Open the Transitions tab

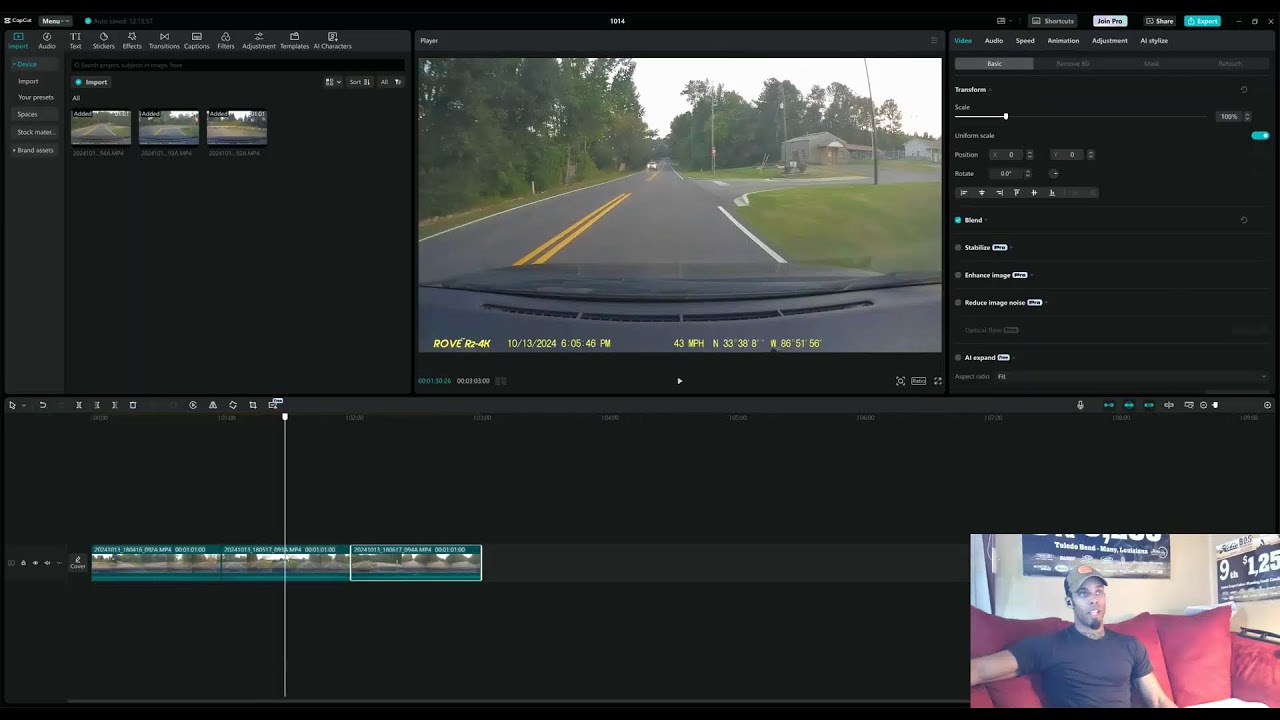[x=164, y=40]
